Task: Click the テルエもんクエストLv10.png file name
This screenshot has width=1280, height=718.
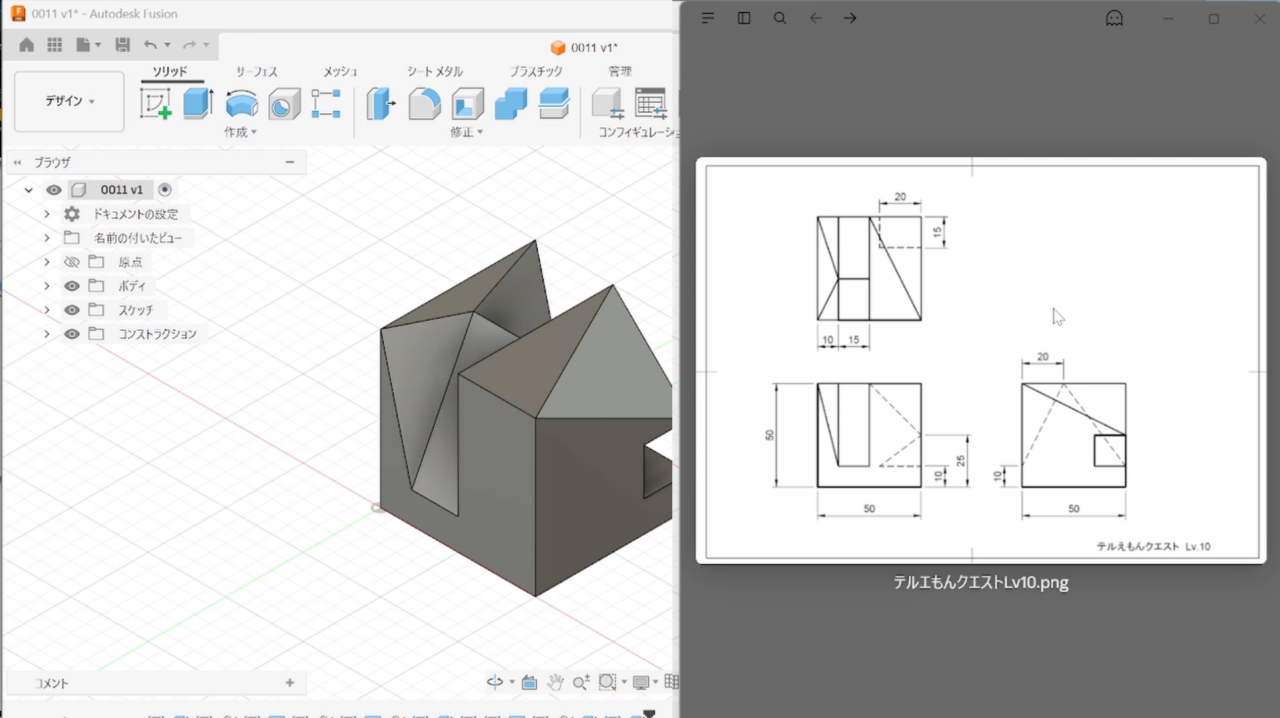Action: [981, 583]
